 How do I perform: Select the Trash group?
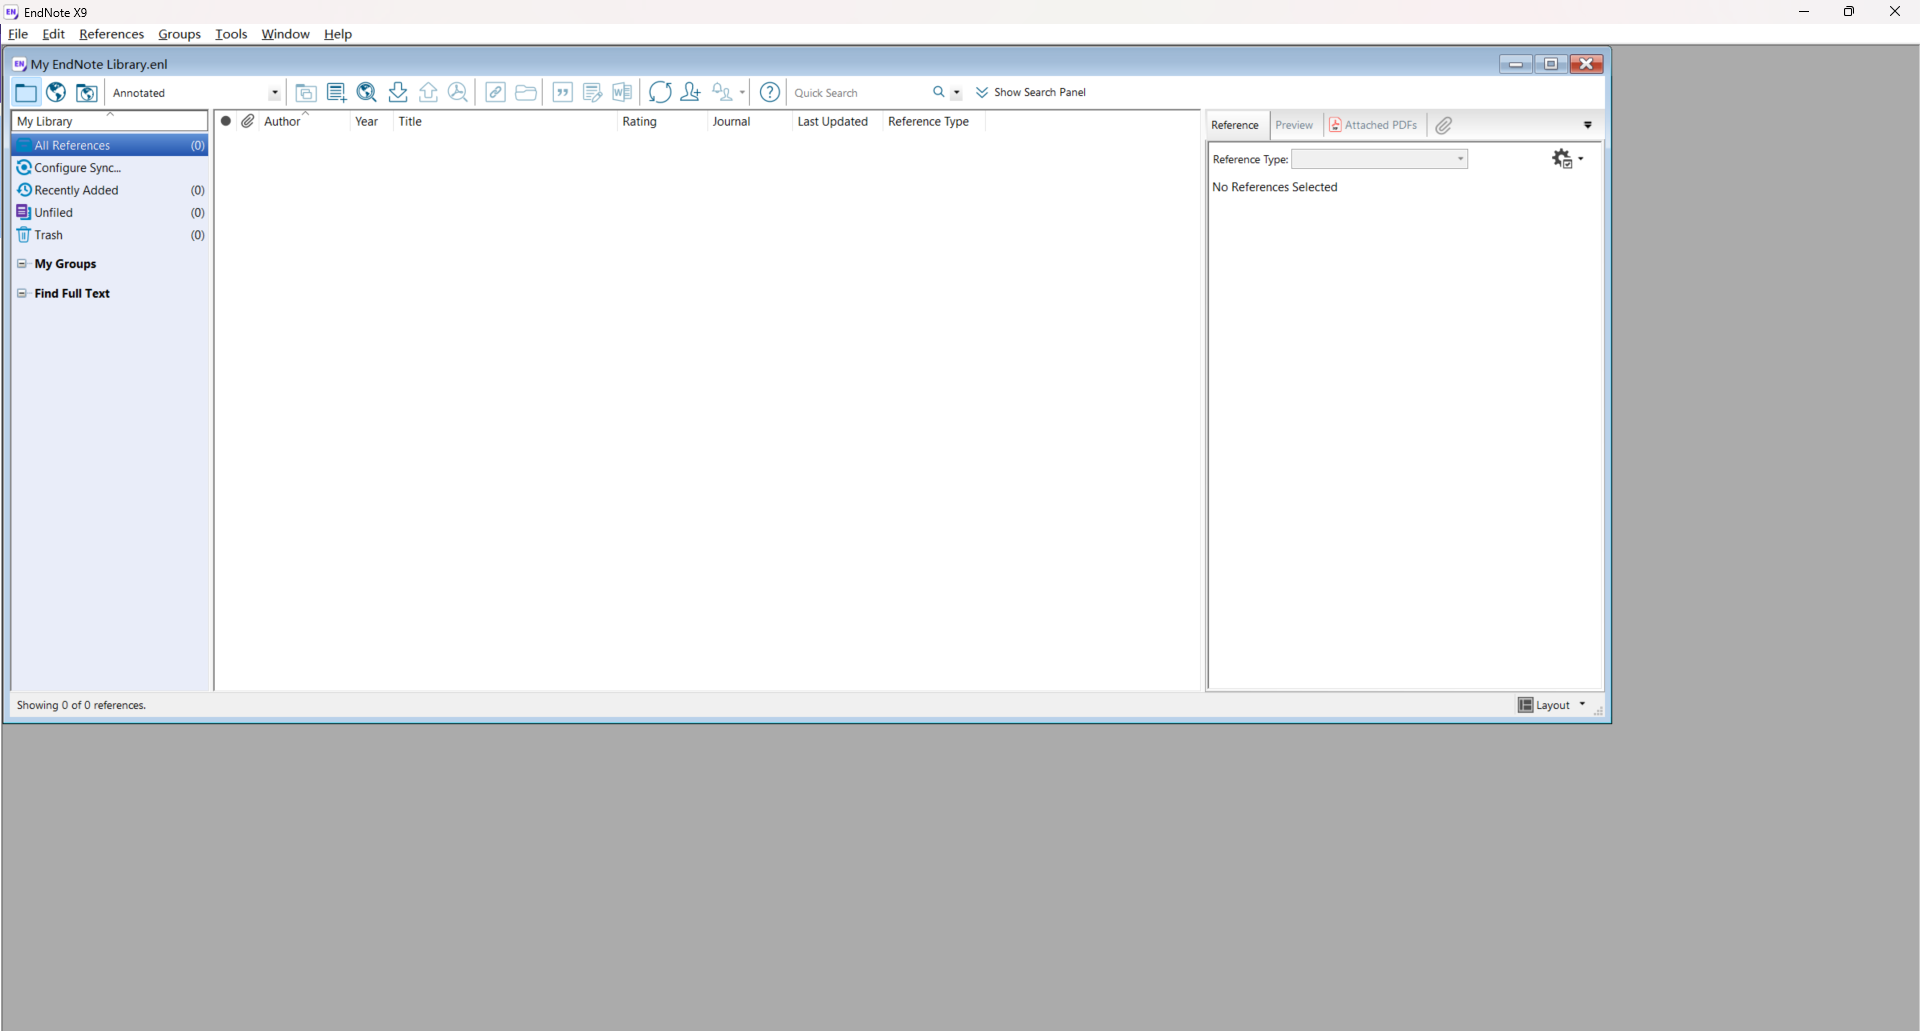(110, 235)
